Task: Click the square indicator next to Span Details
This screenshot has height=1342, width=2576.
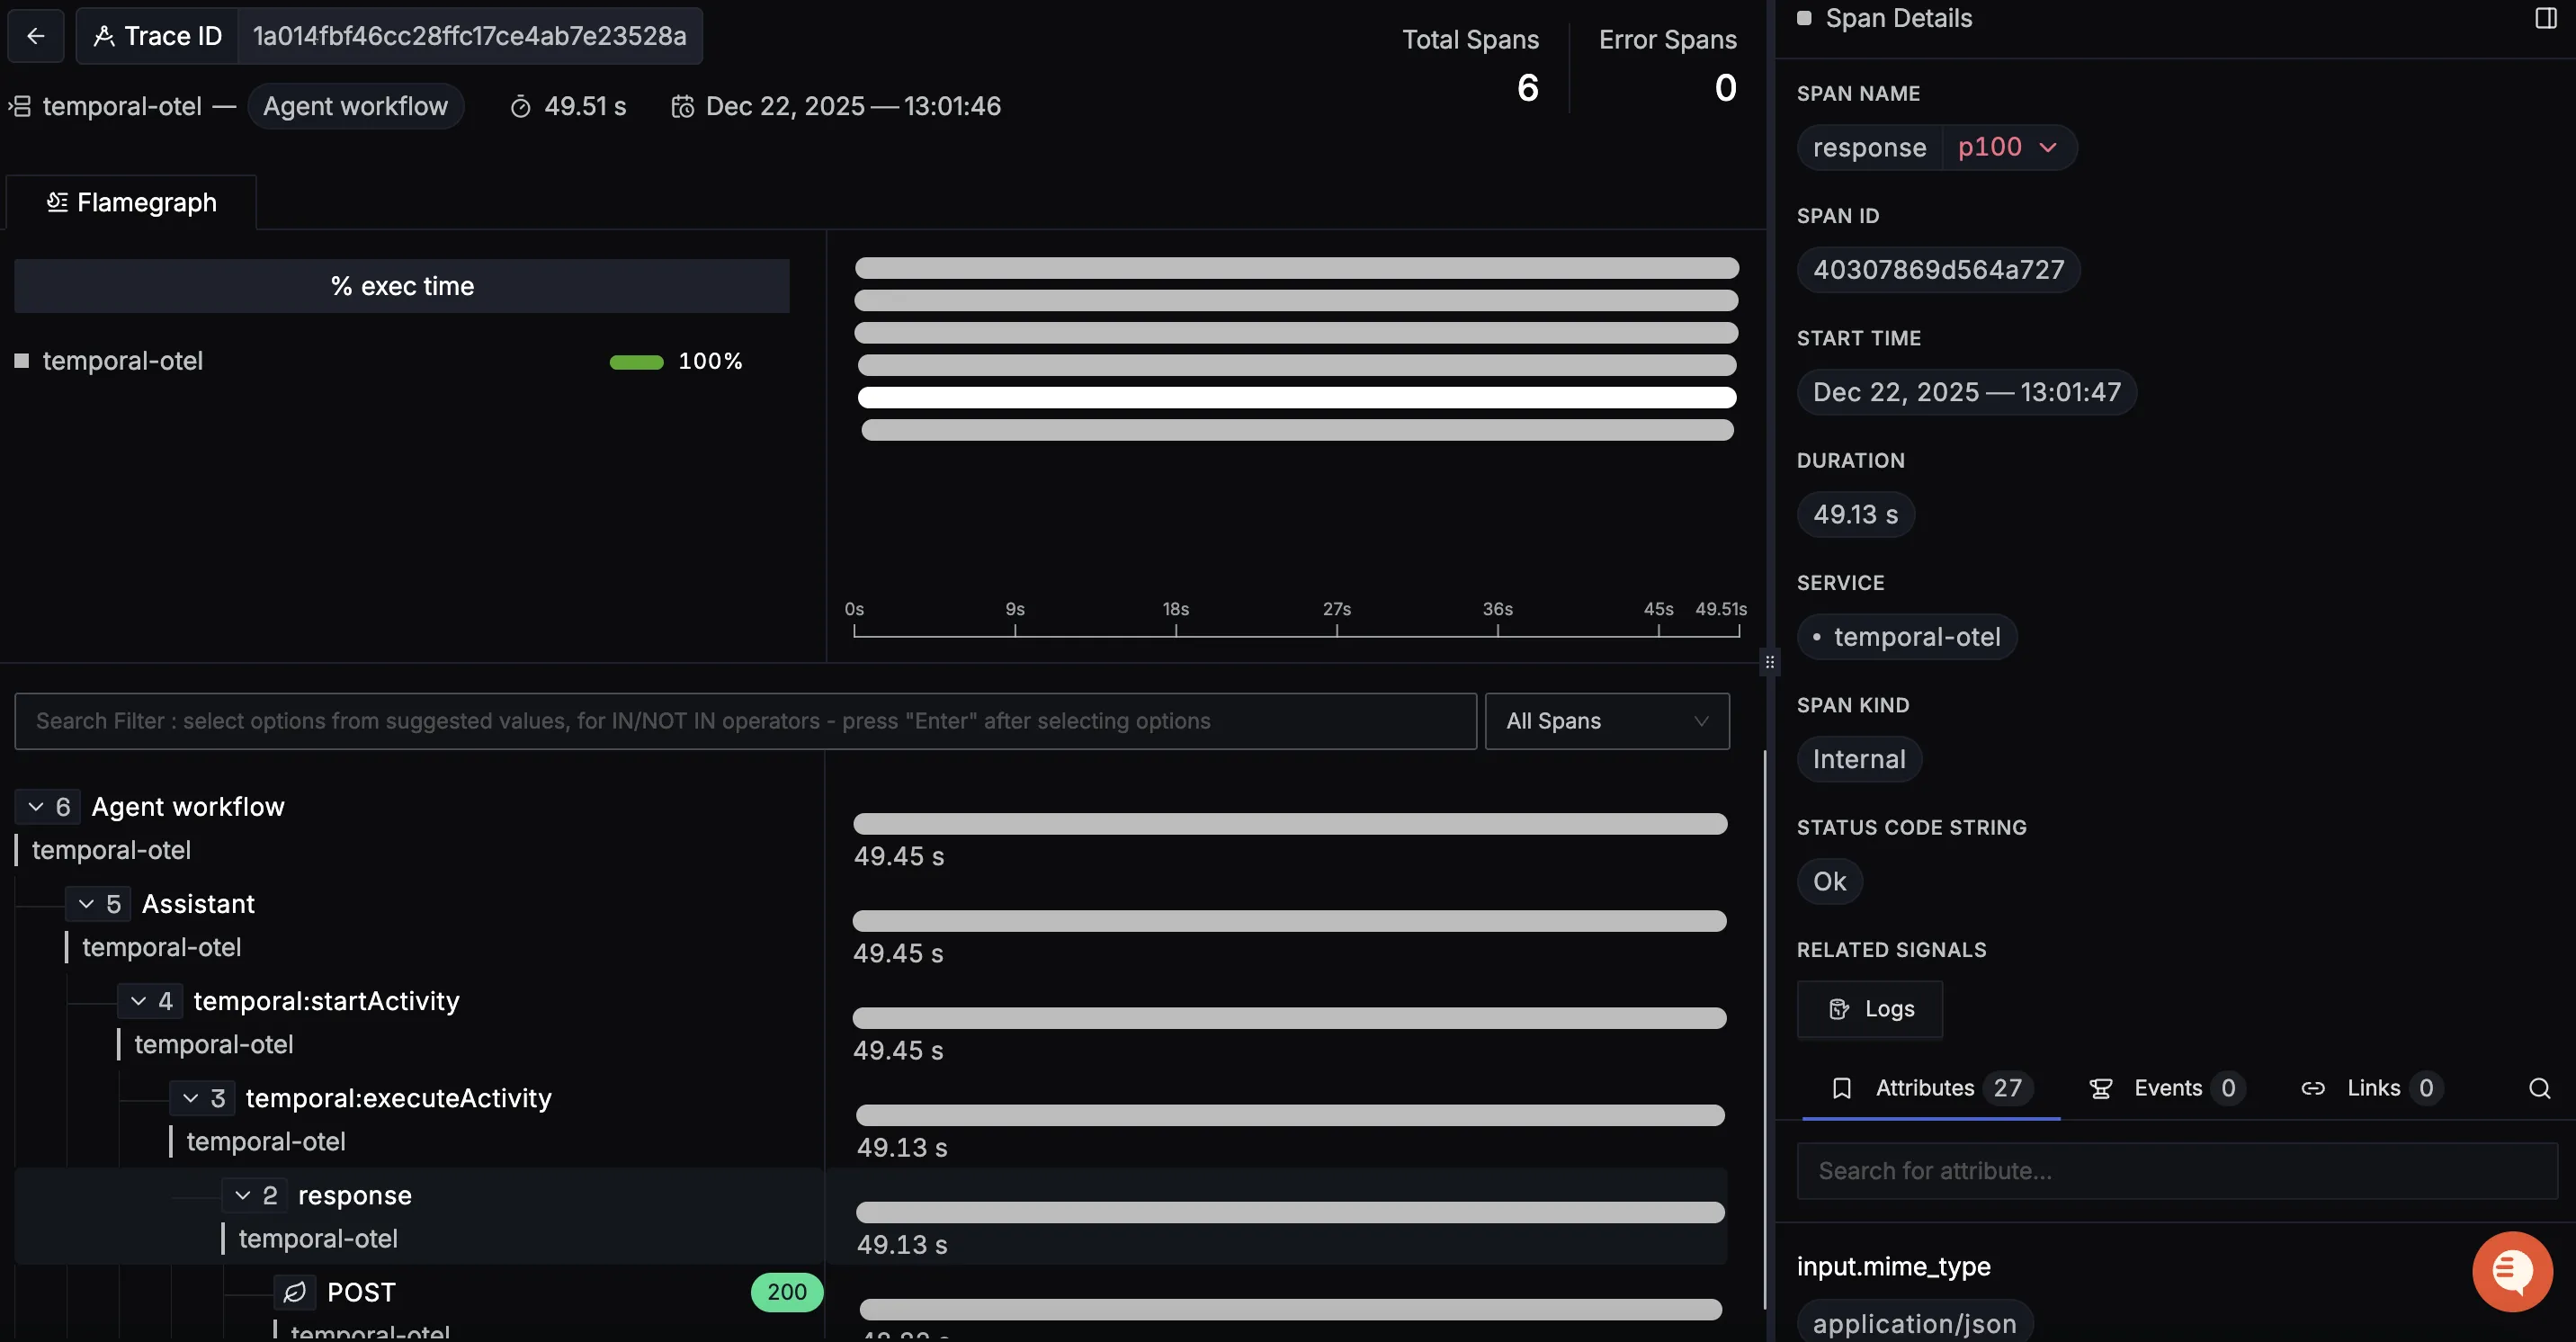Action: (1804, 17)
